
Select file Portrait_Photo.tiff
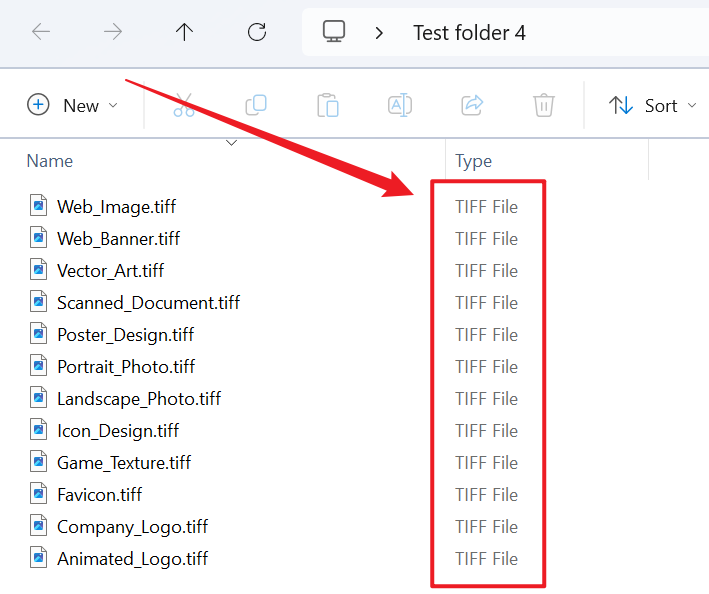[126, 367]
